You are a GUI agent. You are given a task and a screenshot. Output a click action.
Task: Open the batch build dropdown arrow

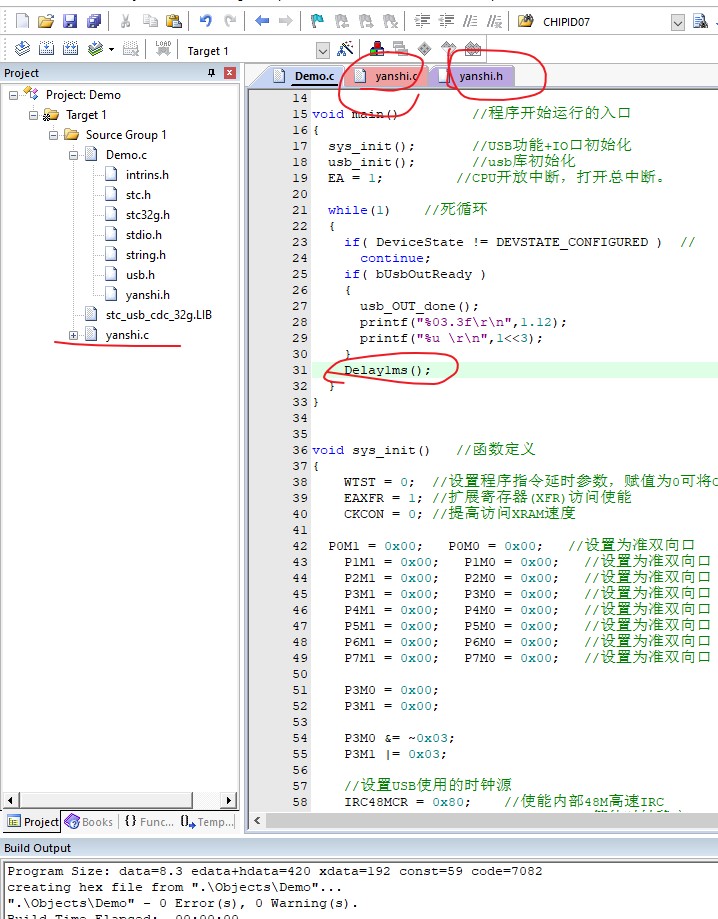click(111, 49)
